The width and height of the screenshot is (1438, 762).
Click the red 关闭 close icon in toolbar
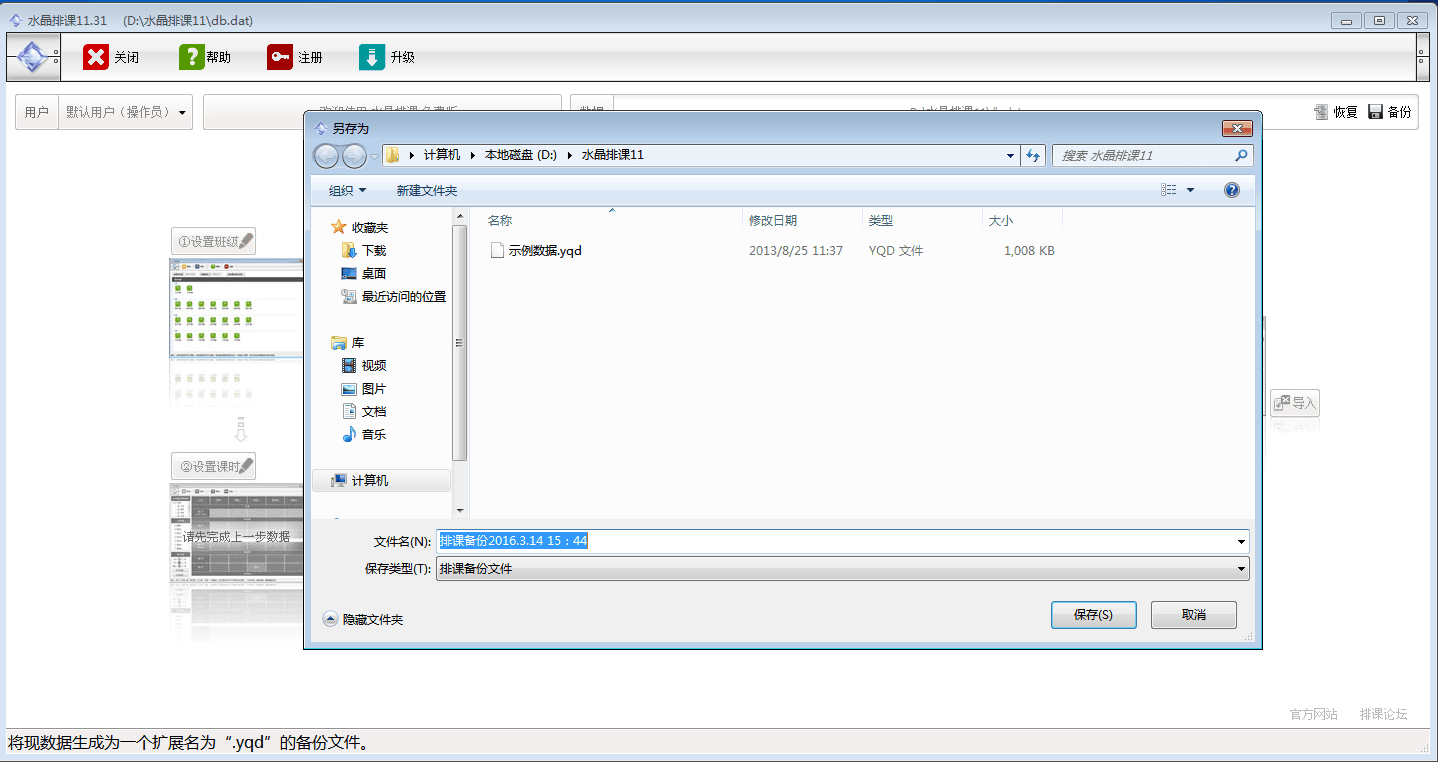tap(95, 57)
